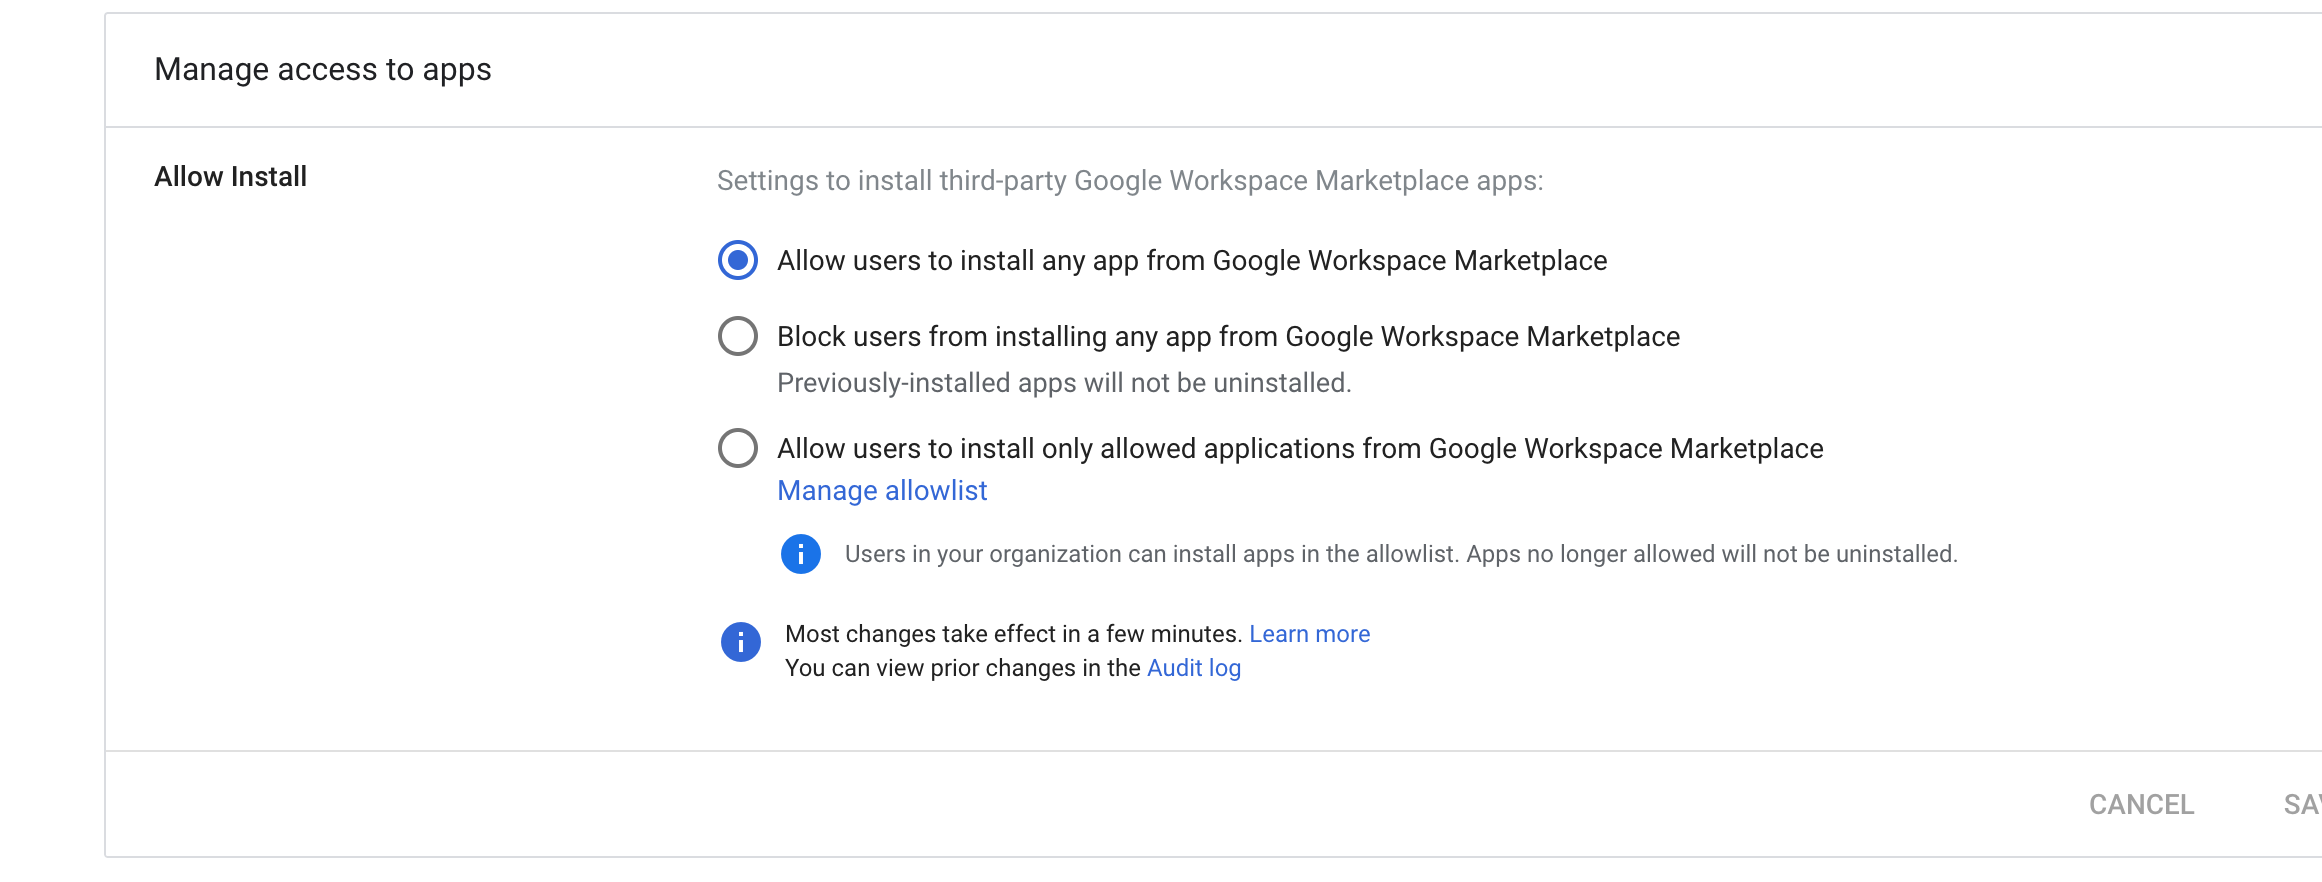Click the "You can view prior changes" text
This screenshot has height=882, width=2322.
962,668
